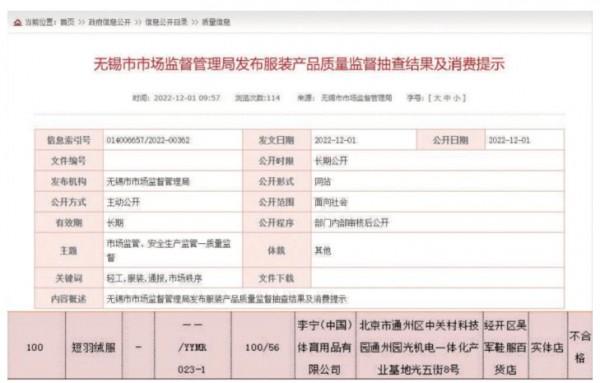Open the 首页 breadcrumb link
600x383 pixels.
(x=67, y=22)
